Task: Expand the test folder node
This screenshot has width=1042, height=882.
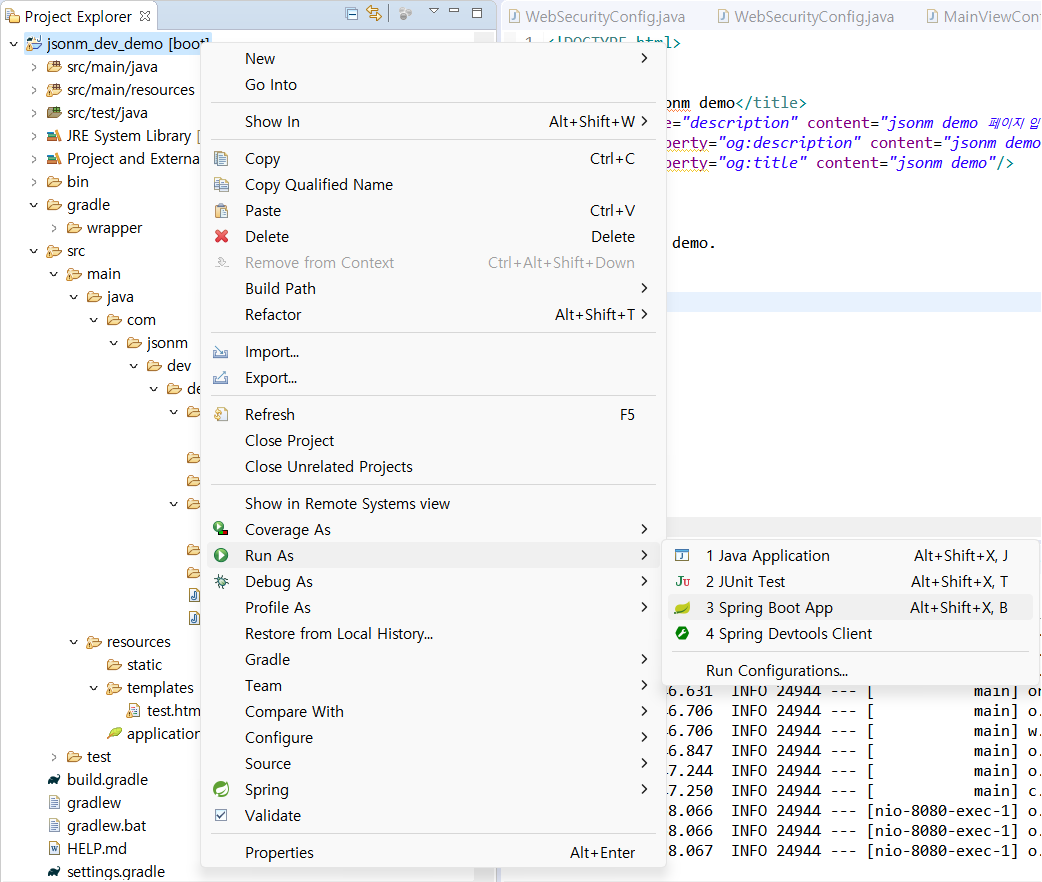Action: [x=54, y=757]
